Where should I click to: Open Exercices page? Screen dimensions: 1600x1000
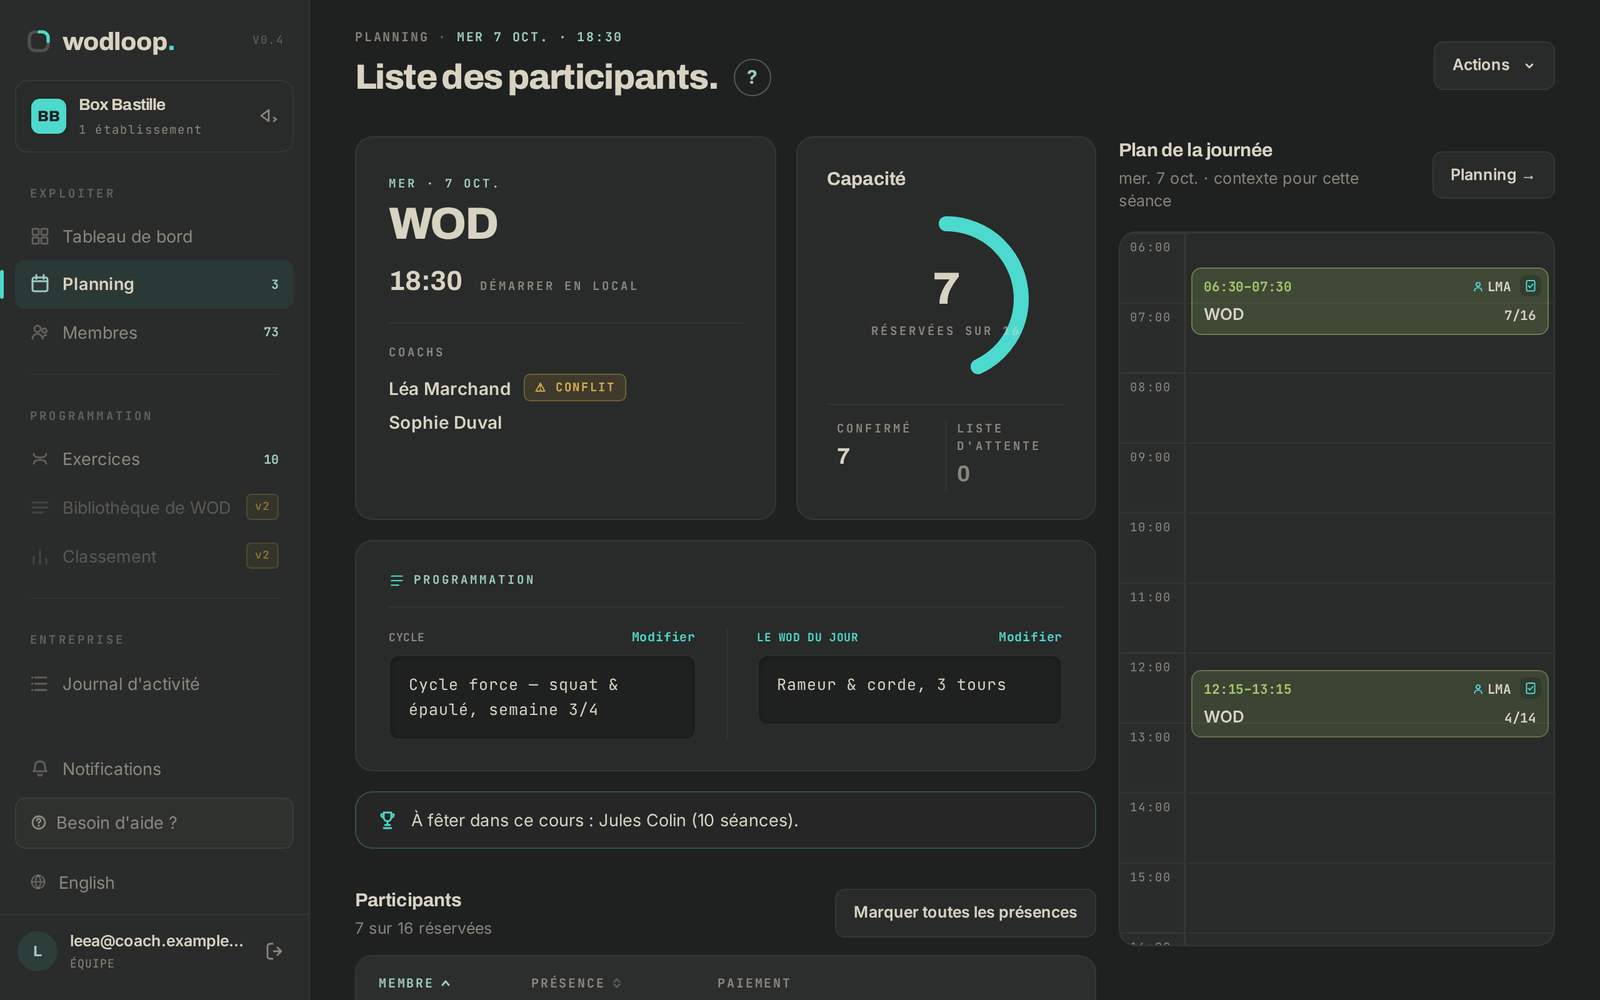tap(154, 459)
